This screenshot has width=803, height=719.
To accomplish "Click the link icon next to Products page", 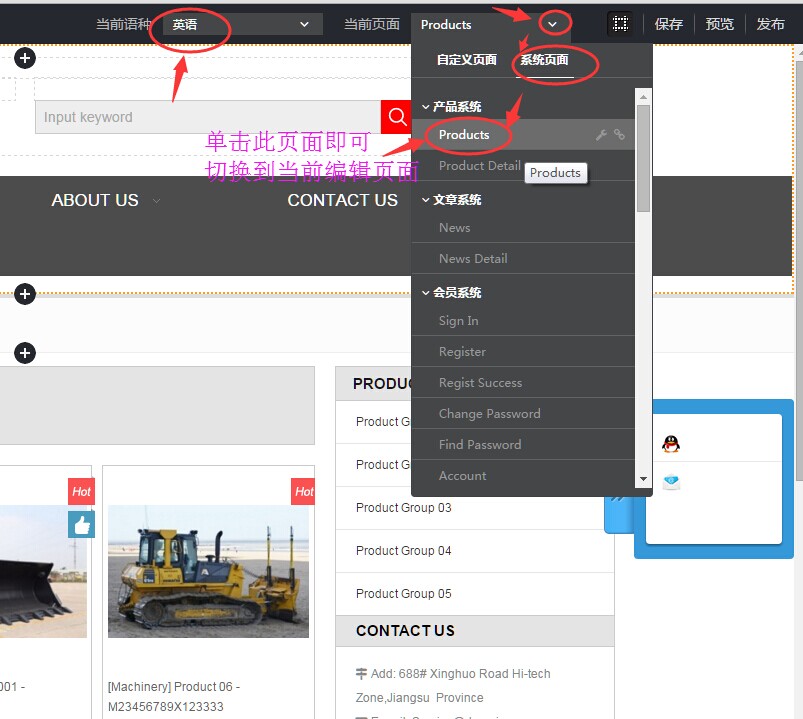I will [620, 134].
